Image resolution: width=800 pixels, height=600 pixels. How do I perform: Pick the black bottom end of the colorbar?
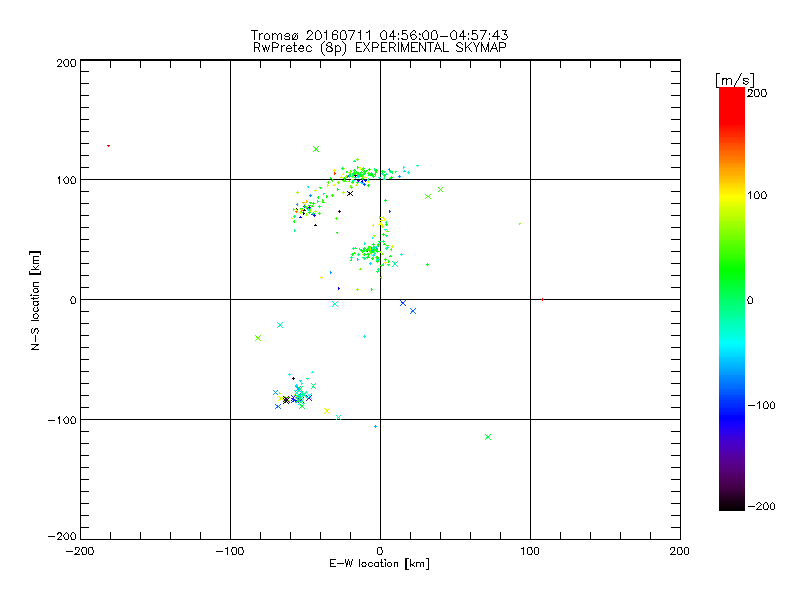[731, 506]
